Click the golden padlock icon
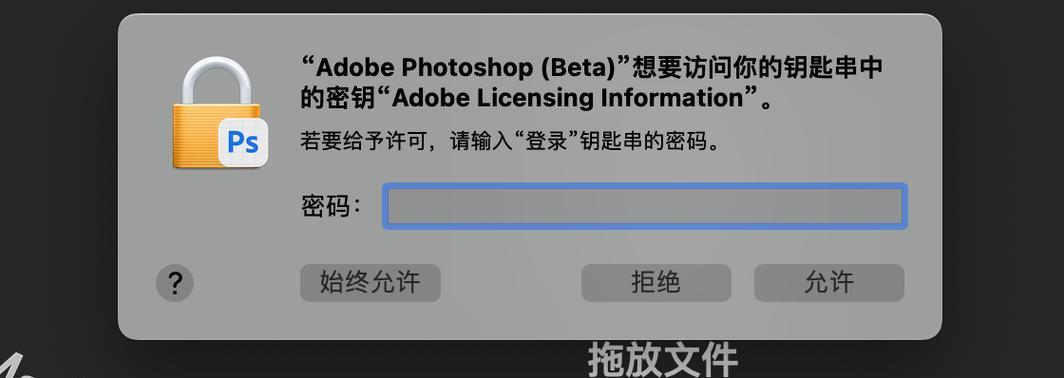 pos(216,113)
